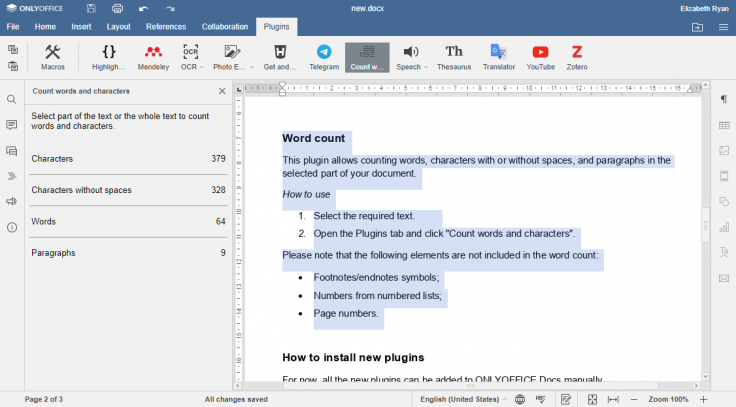
Task: Open the Thesaurus plugin
Action: [x=454, y=57]
